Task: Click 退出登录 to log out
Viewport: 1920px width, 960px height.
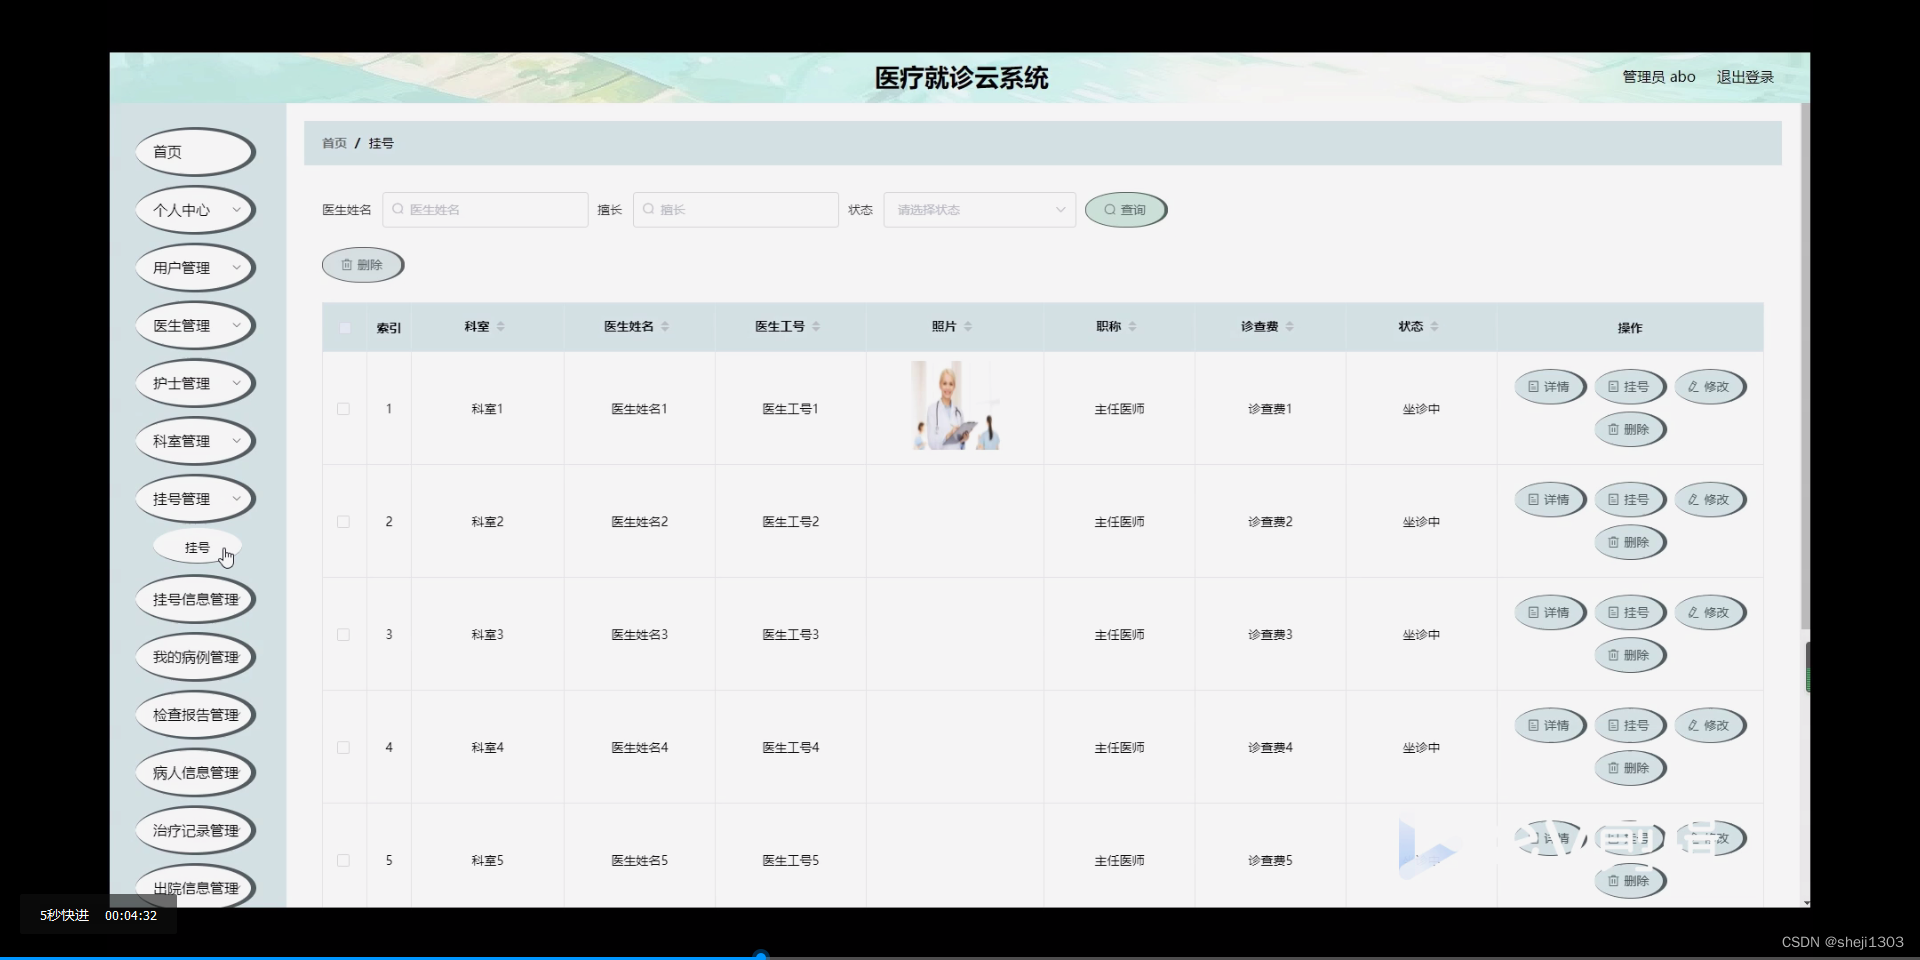Action: click(x=1744, y=76)
